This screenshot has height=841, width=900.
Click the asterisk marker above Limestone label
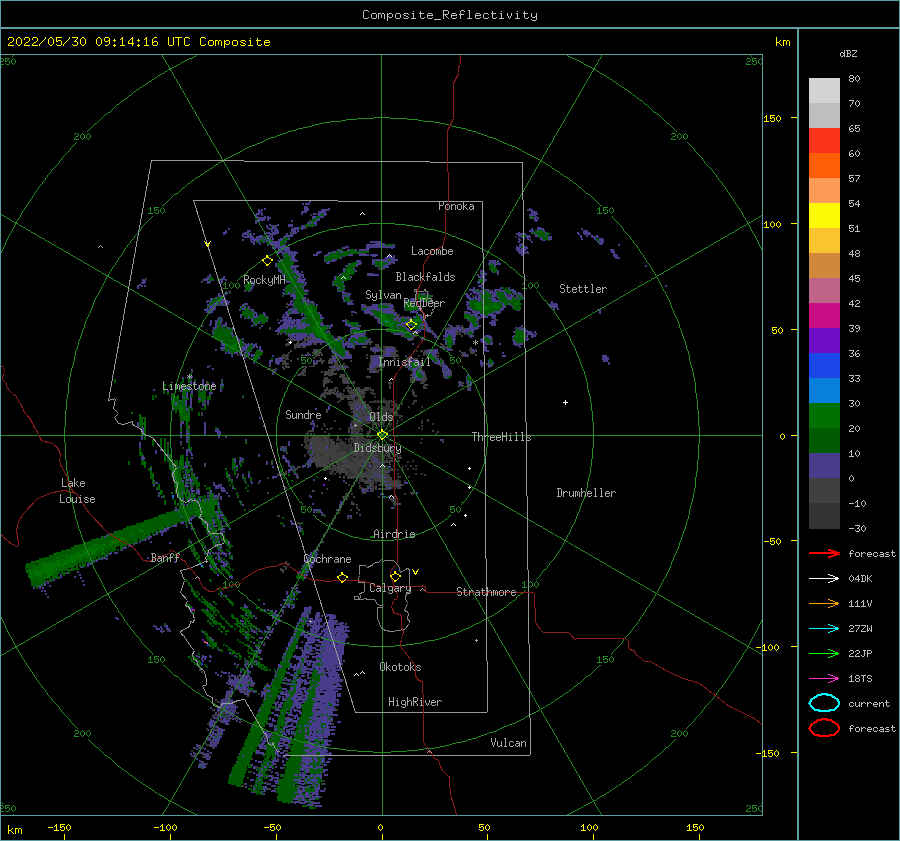click(x=190, y=377)
